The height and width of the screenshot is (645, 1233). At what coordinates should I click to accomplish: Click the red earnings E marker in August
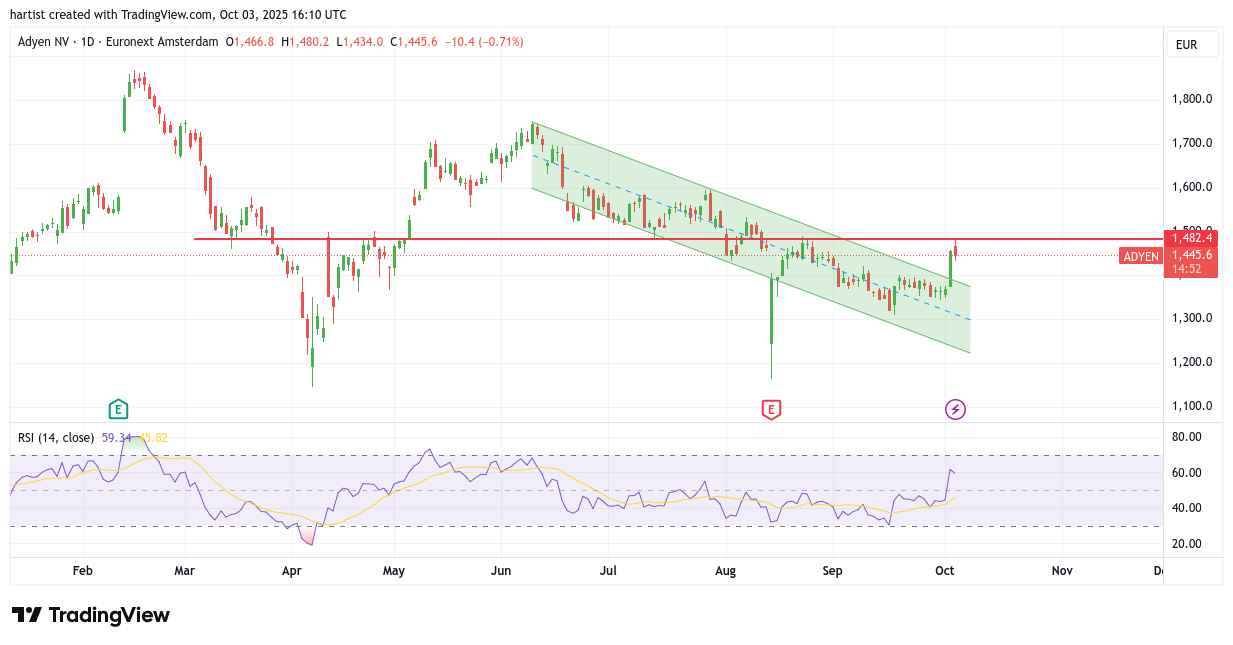pos(771,408)
